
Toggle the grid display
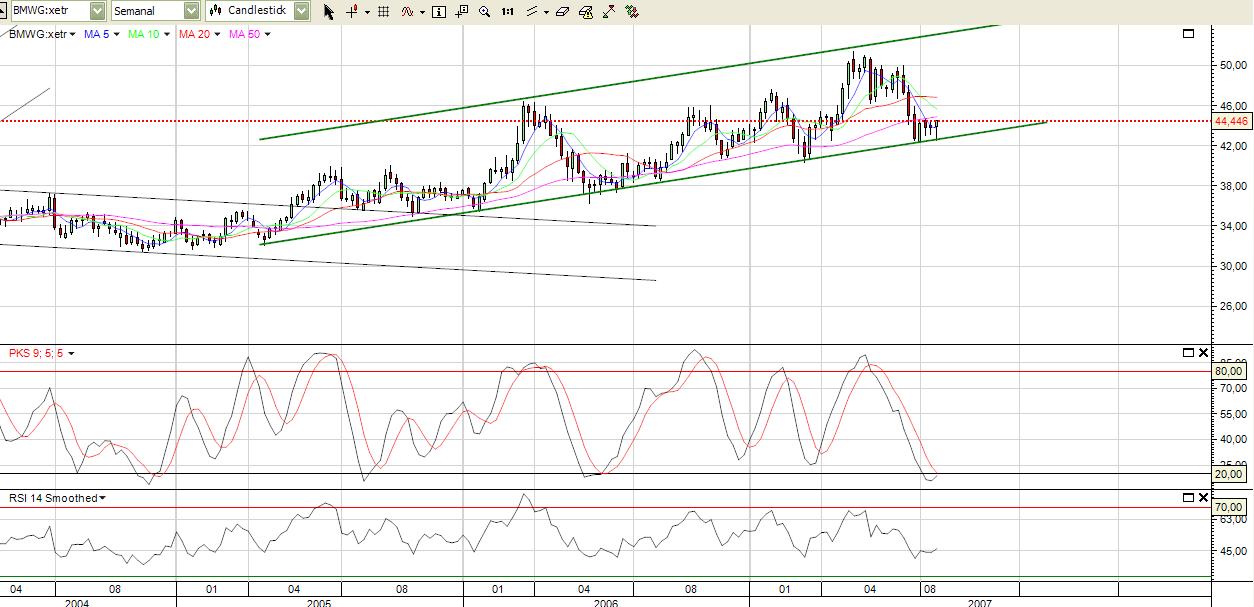click(x=383, y=12)
